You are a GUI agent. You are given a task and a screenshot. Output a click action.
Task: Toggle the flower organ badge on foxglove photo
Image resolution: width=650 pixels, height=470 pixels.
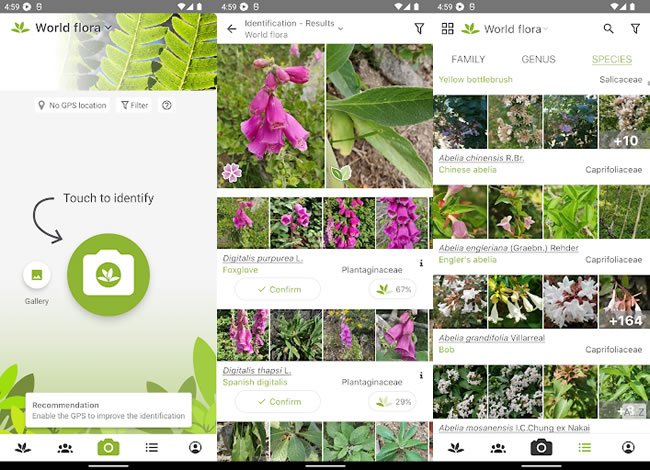[232, 172]
